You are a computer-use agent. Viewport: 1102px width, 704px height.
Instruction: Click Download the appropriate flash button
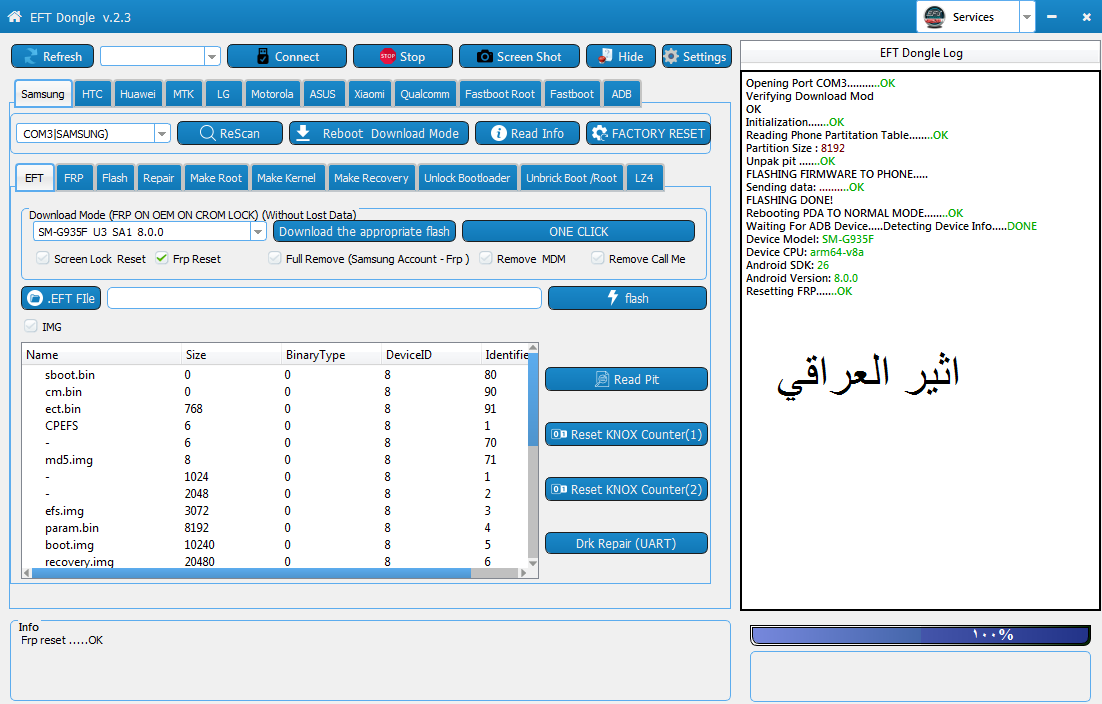point(364,231)
